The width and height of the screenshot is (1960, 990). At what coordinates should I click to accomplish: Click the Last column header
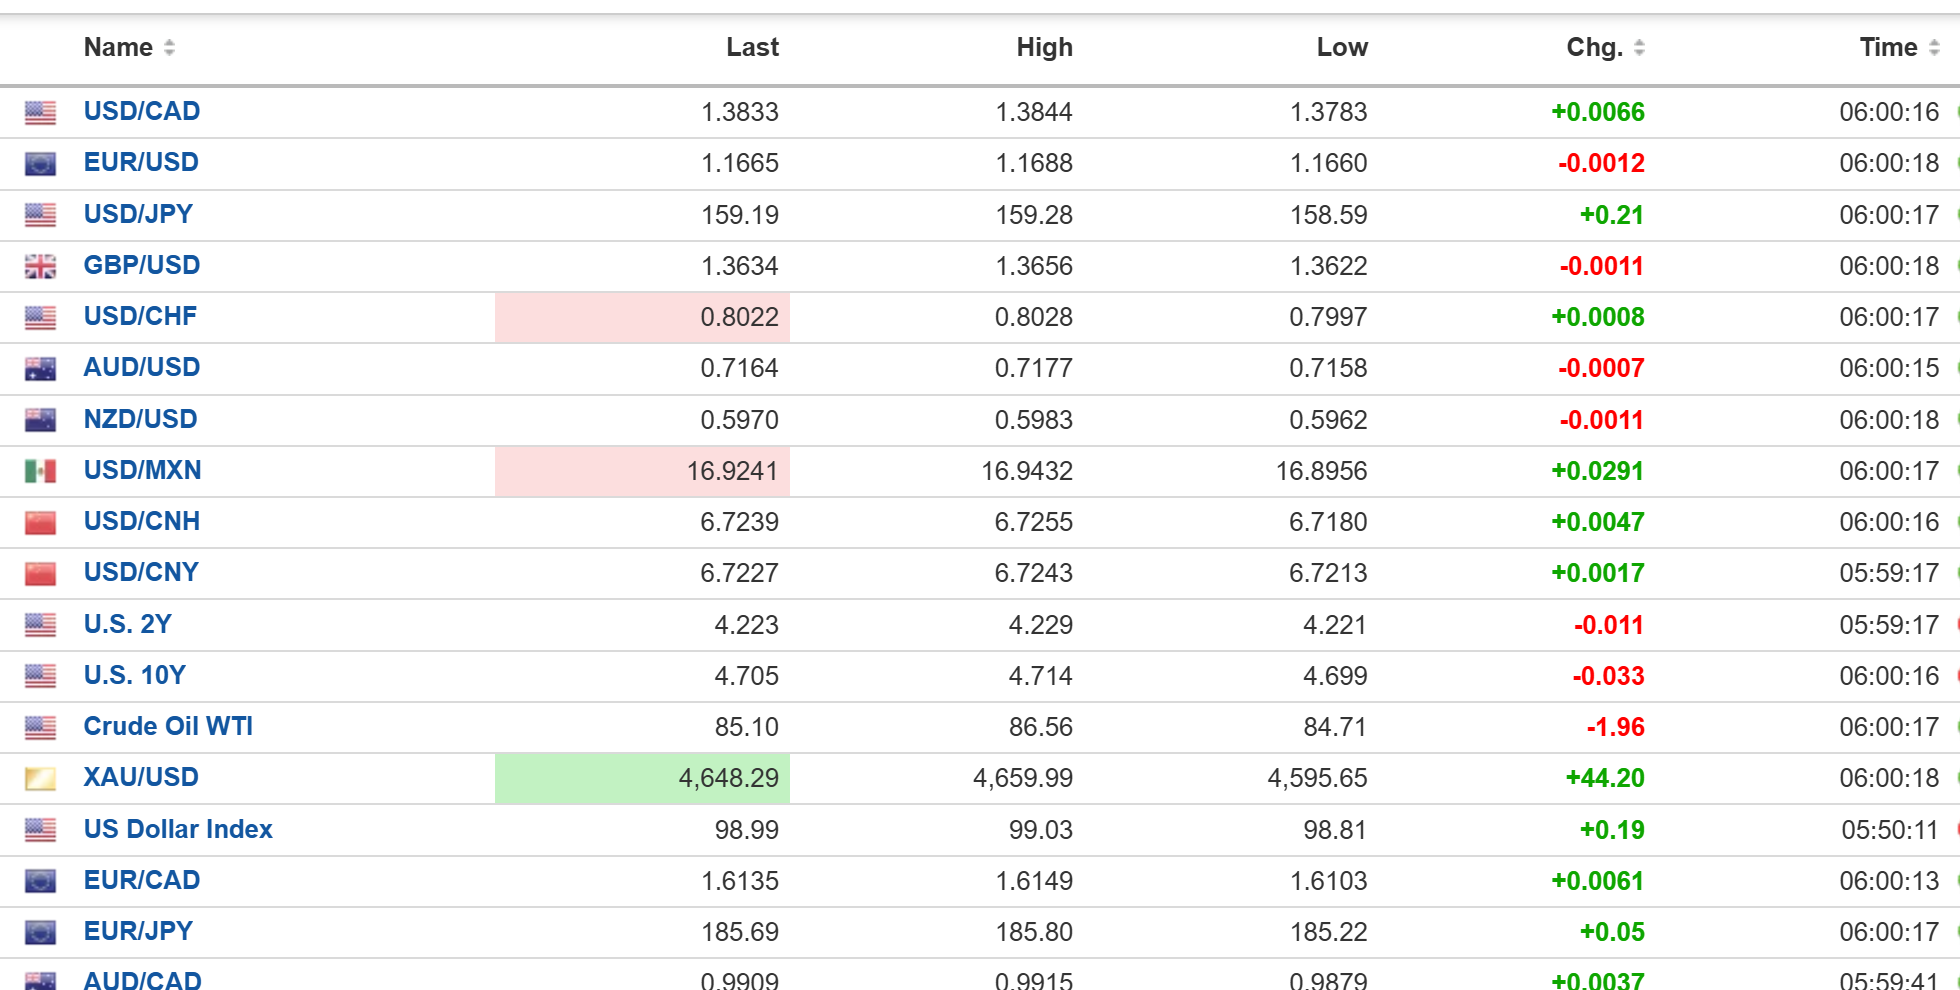pyautogui.click(x=752, y=47)
